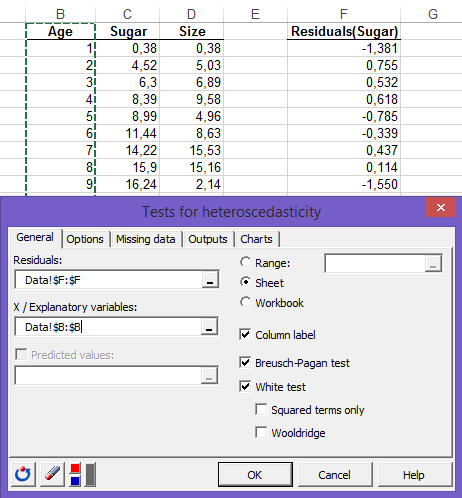Select the Age header cell
This screenshot has width=462, height=498.
pyautogui.click(x=60, y=31)
